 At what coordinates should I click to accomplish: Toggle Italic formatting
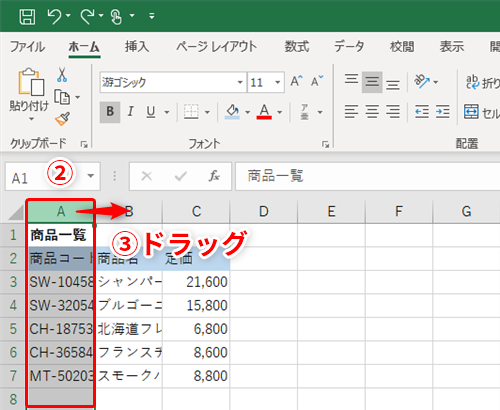pos(131,112)
